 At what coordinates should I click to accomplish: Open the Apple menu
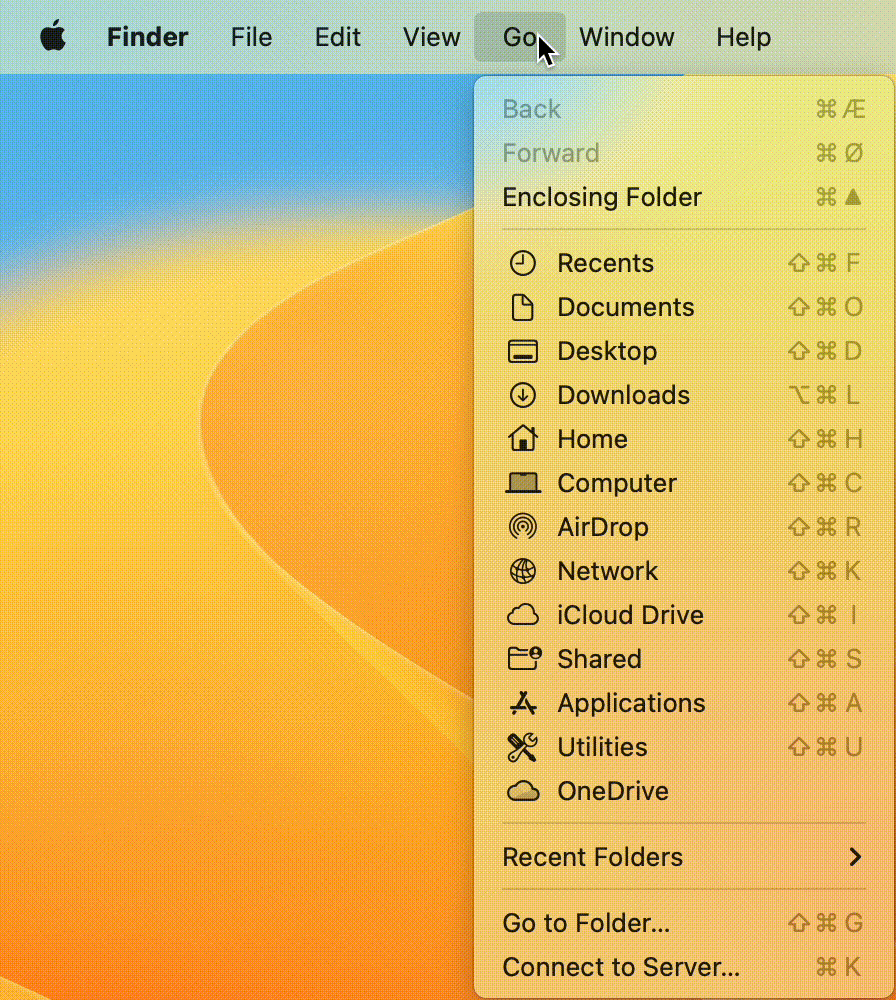(x=53, y=38)
